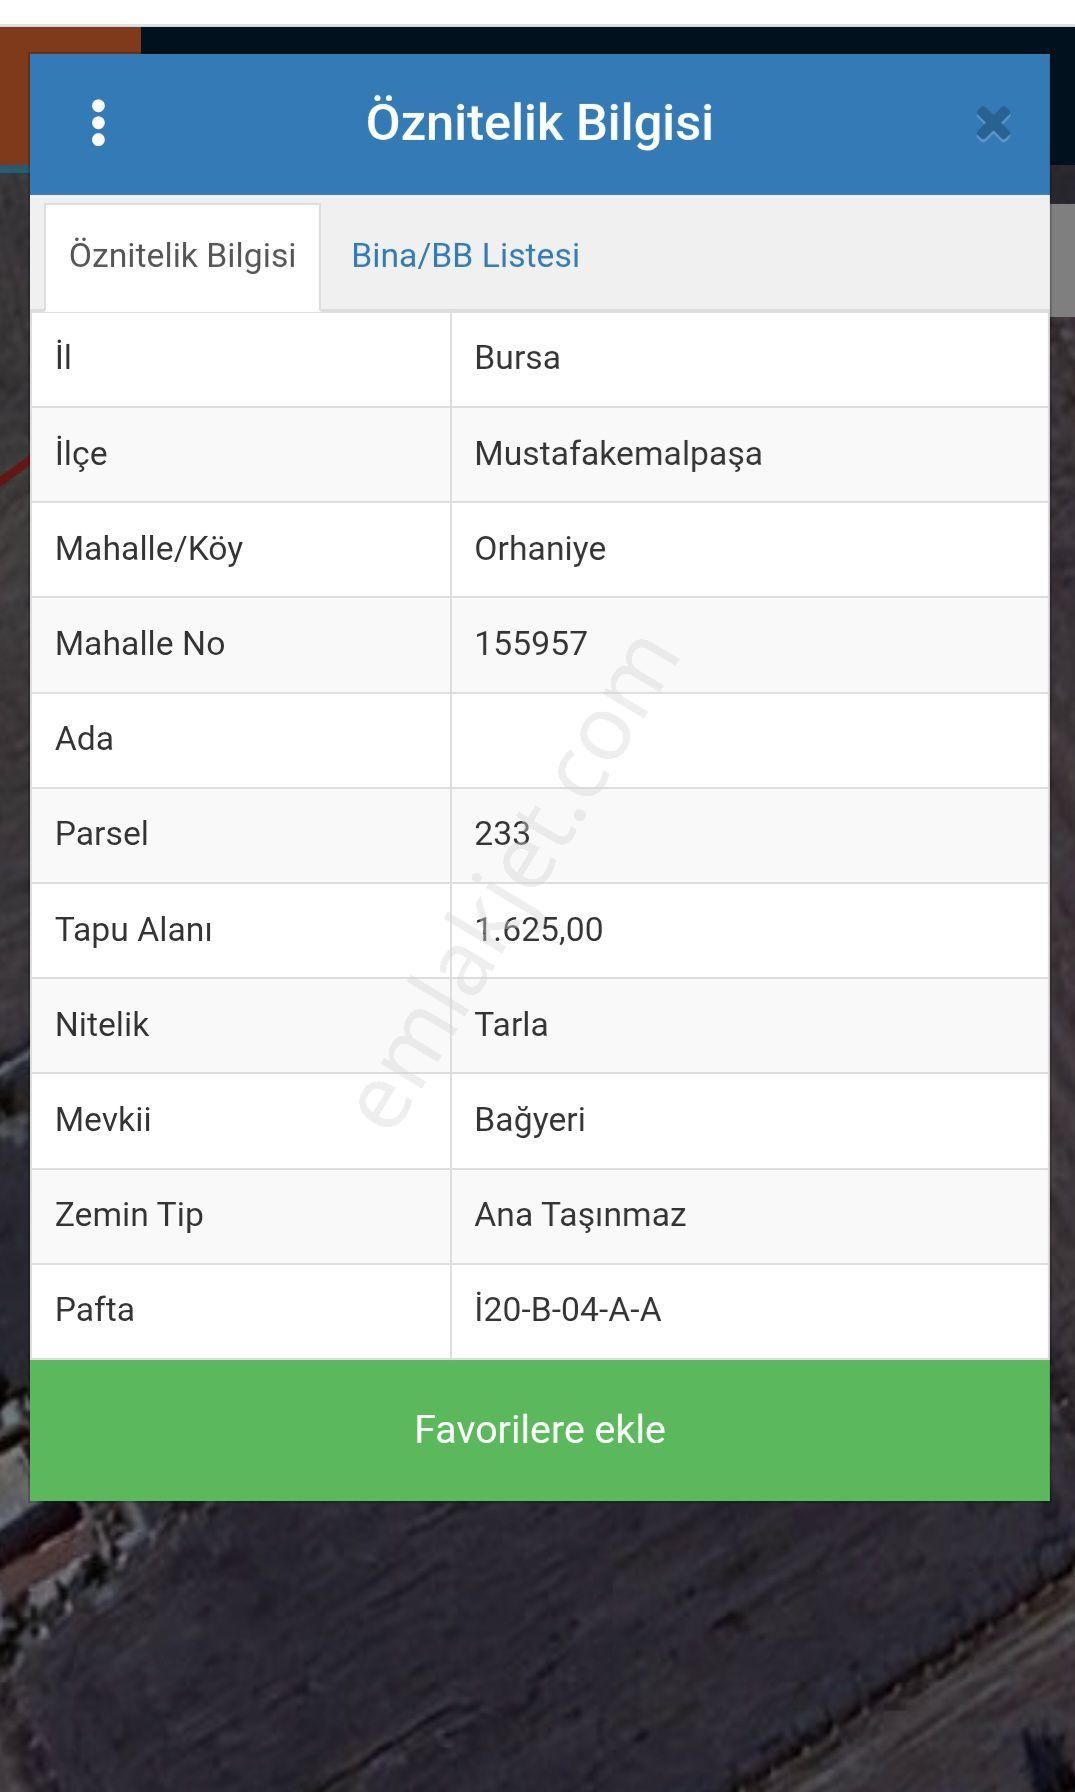Image resolution: width=1075 pixels, height=1792 pixels.
Task: Switch to the Bina/BB Listesi tab
Action: [465, 256]
